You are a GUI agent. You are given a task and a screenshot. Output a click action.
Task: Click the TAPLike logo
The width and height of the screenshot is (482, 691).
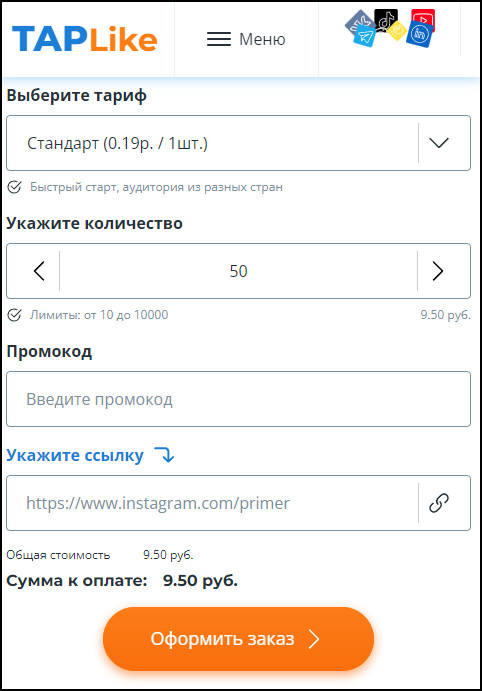[85, 39]
